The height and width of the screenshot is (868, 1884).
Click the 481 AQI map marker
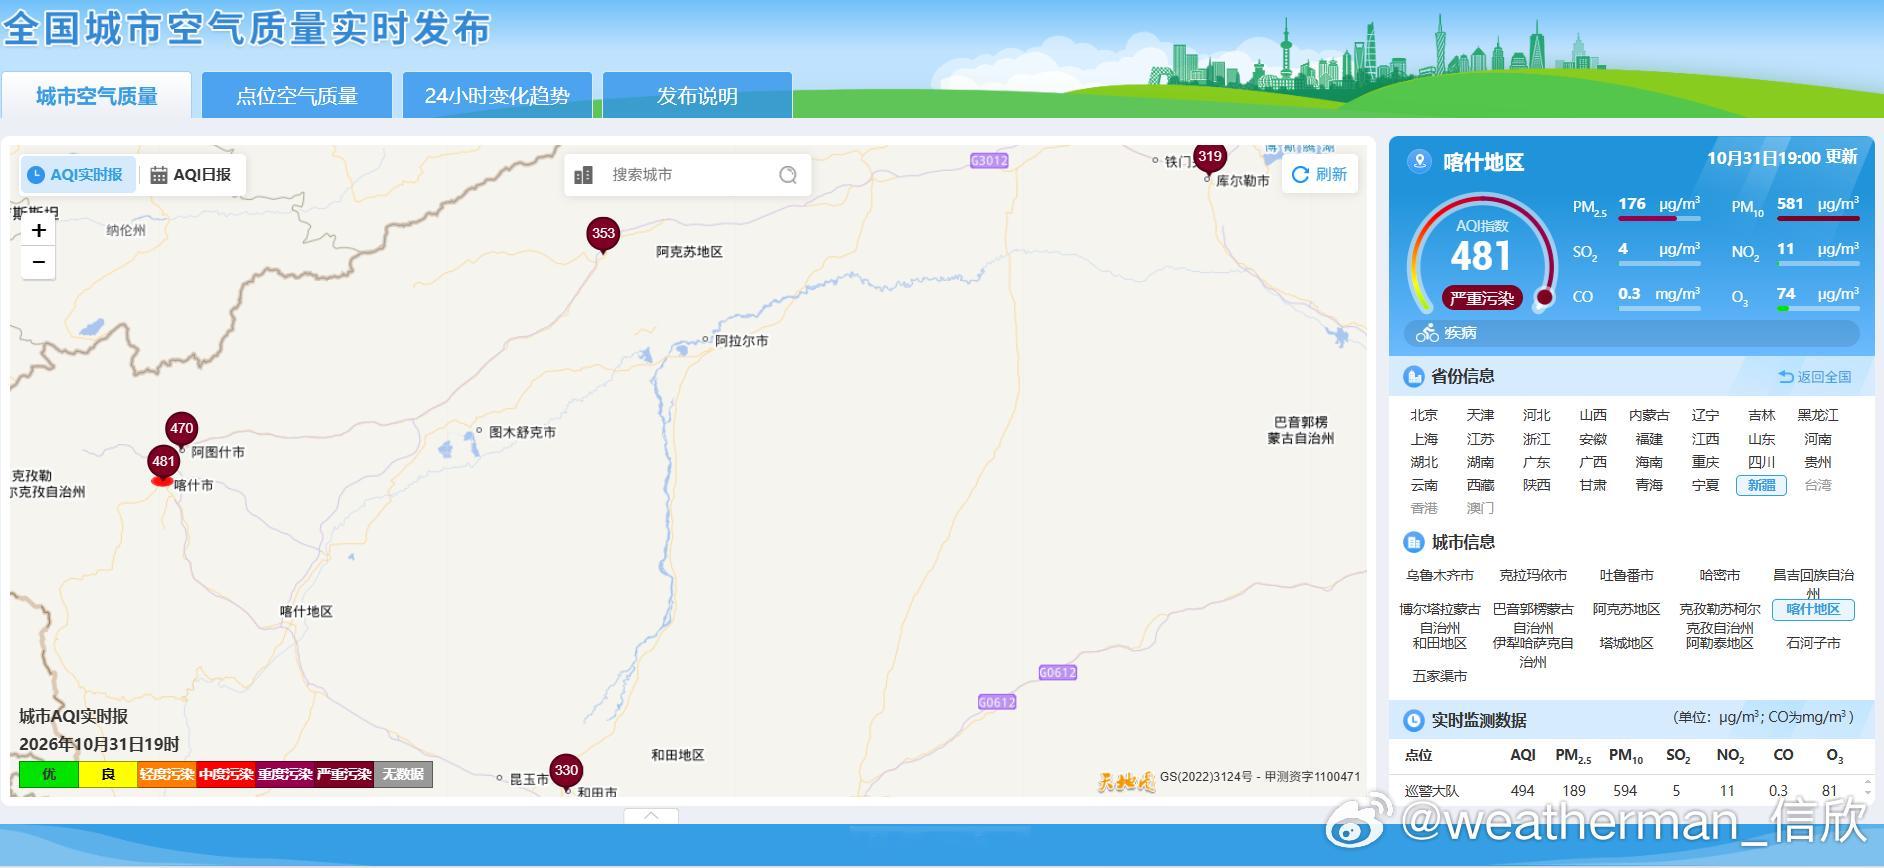coord(163,464)
